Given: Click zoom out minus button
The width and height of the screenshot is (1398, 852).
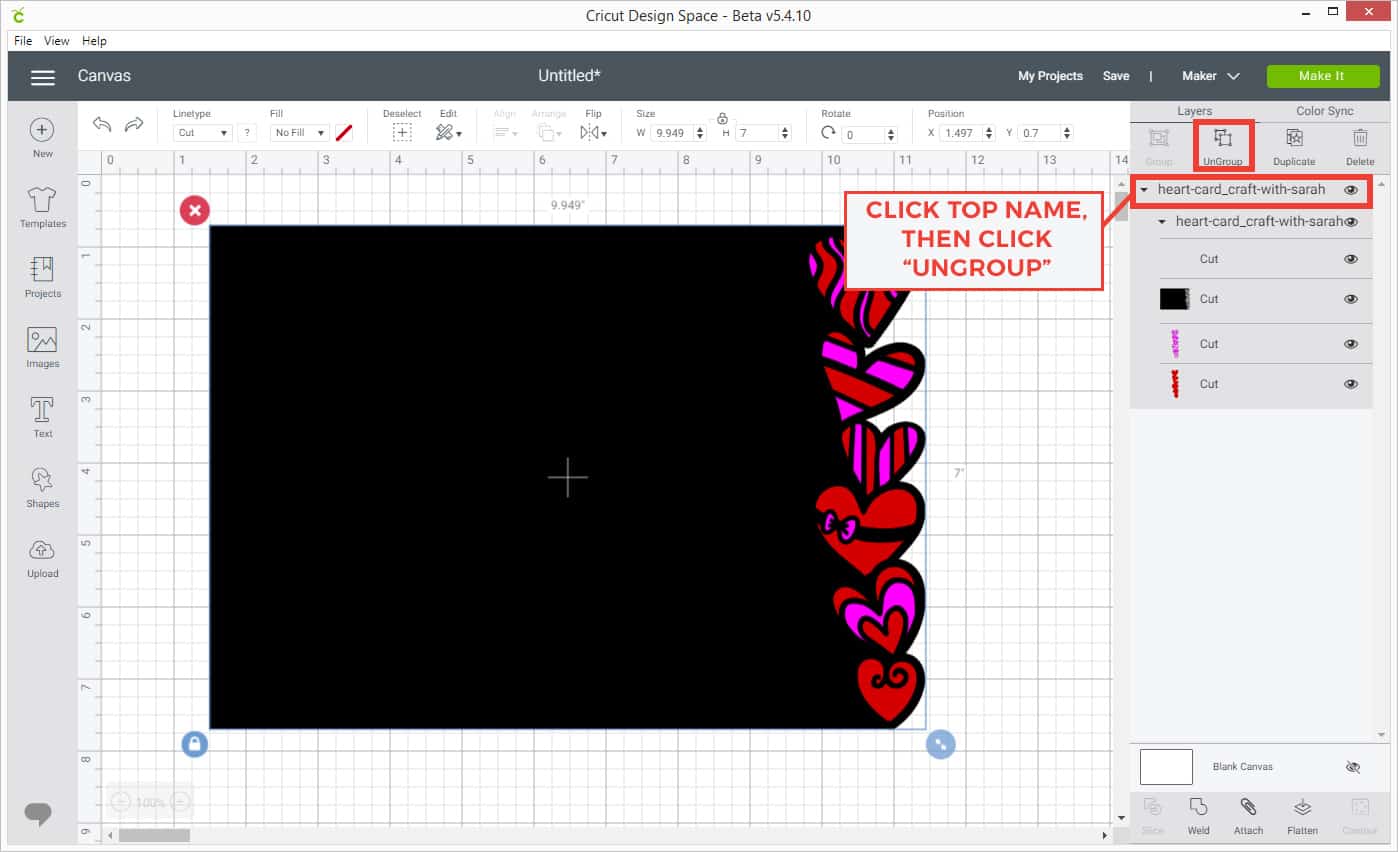Looking at the screenshot, I should click(120, 802).
